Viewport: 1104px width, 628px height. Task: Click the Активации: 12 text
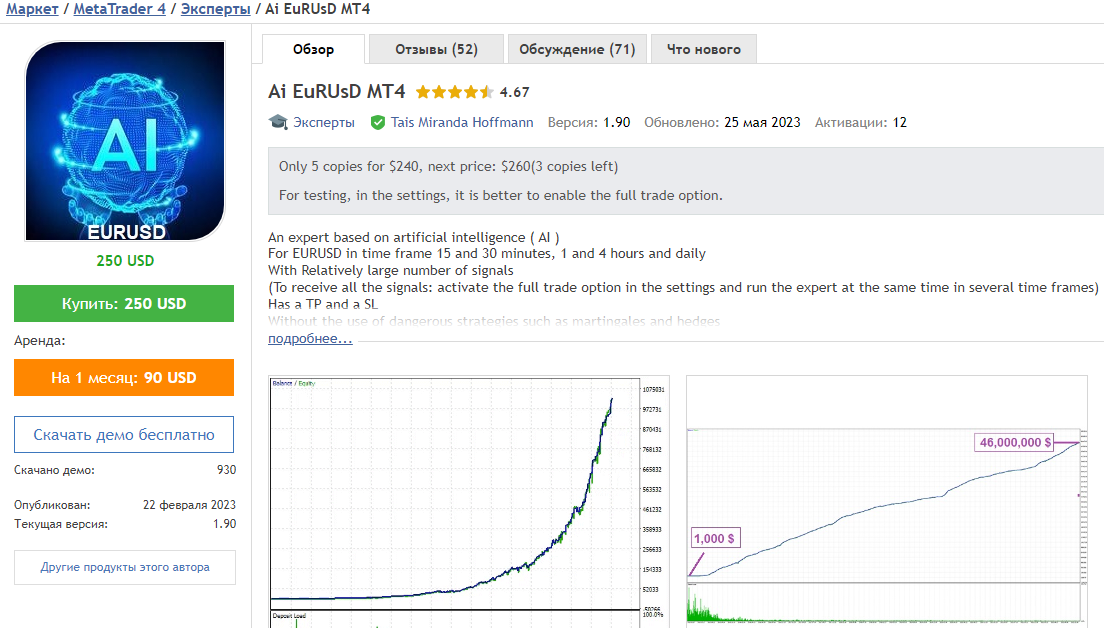861,123
